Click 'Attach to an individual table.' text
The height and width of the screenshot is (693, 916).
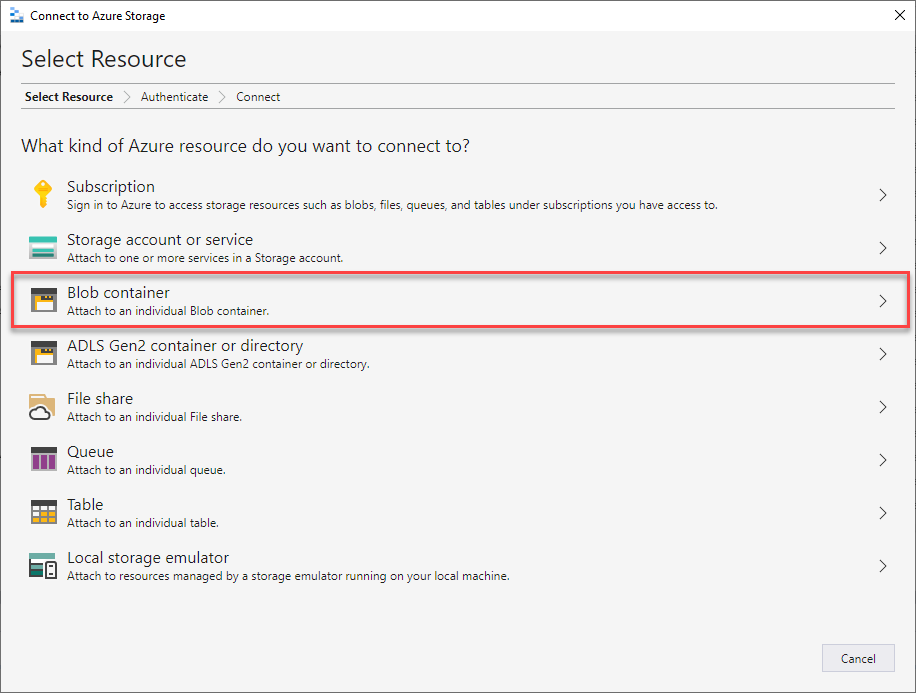[143, 523]
